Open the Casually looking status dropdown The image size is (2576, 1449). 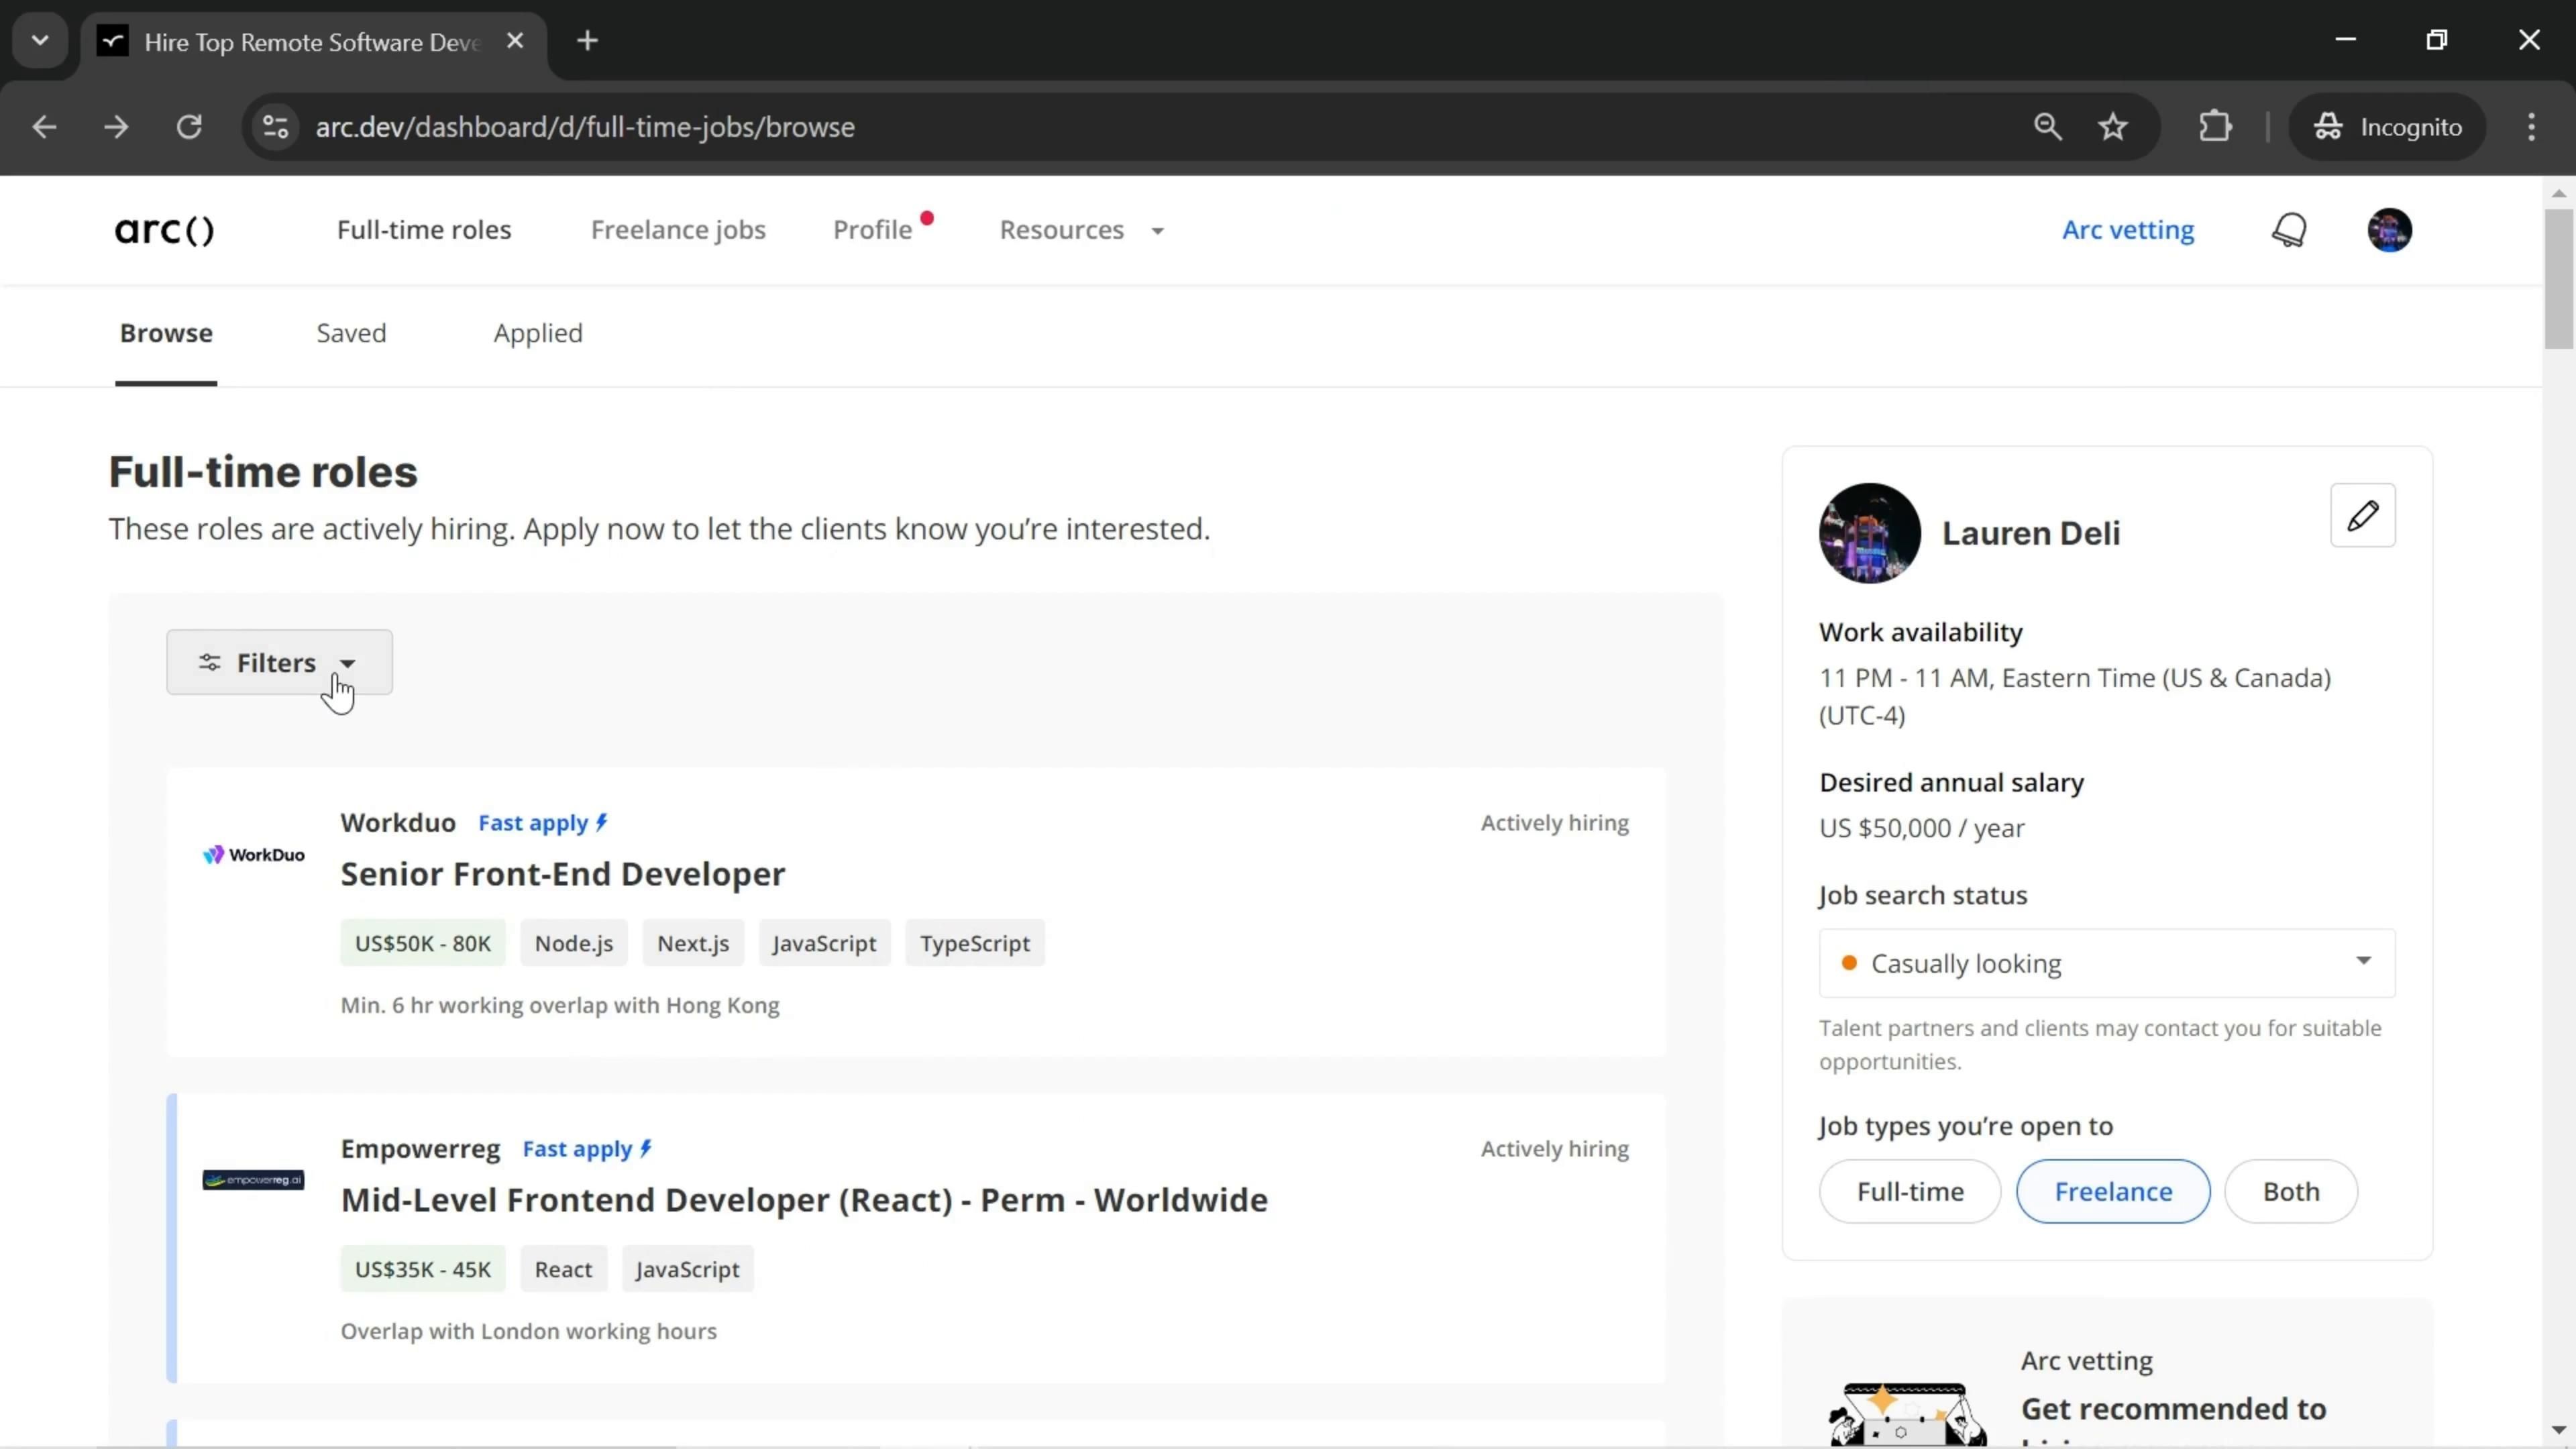pos(2106,963)
